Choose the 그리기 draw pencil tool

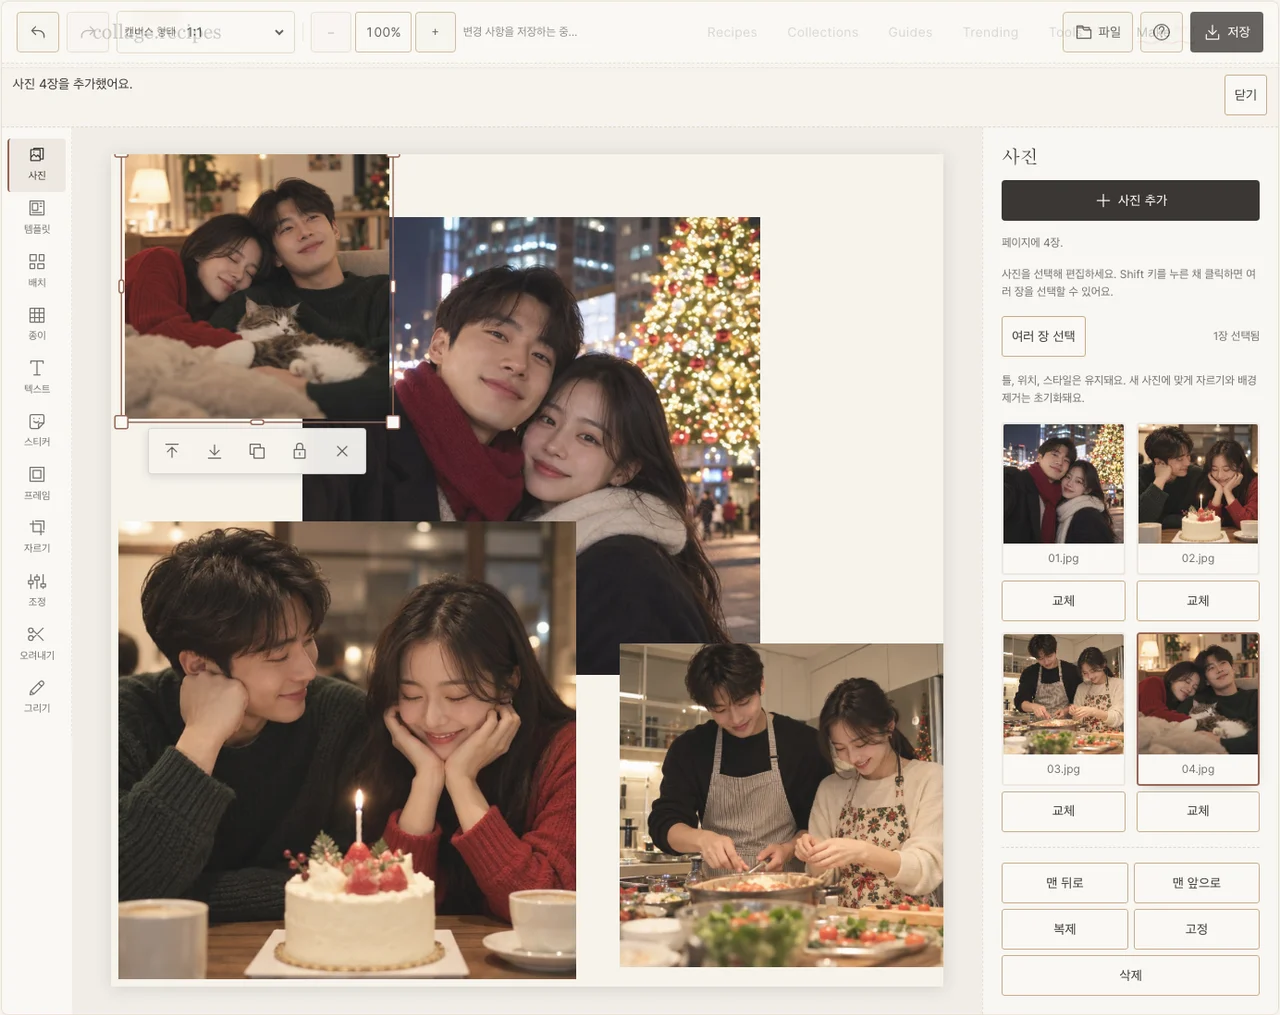point(37,696)
